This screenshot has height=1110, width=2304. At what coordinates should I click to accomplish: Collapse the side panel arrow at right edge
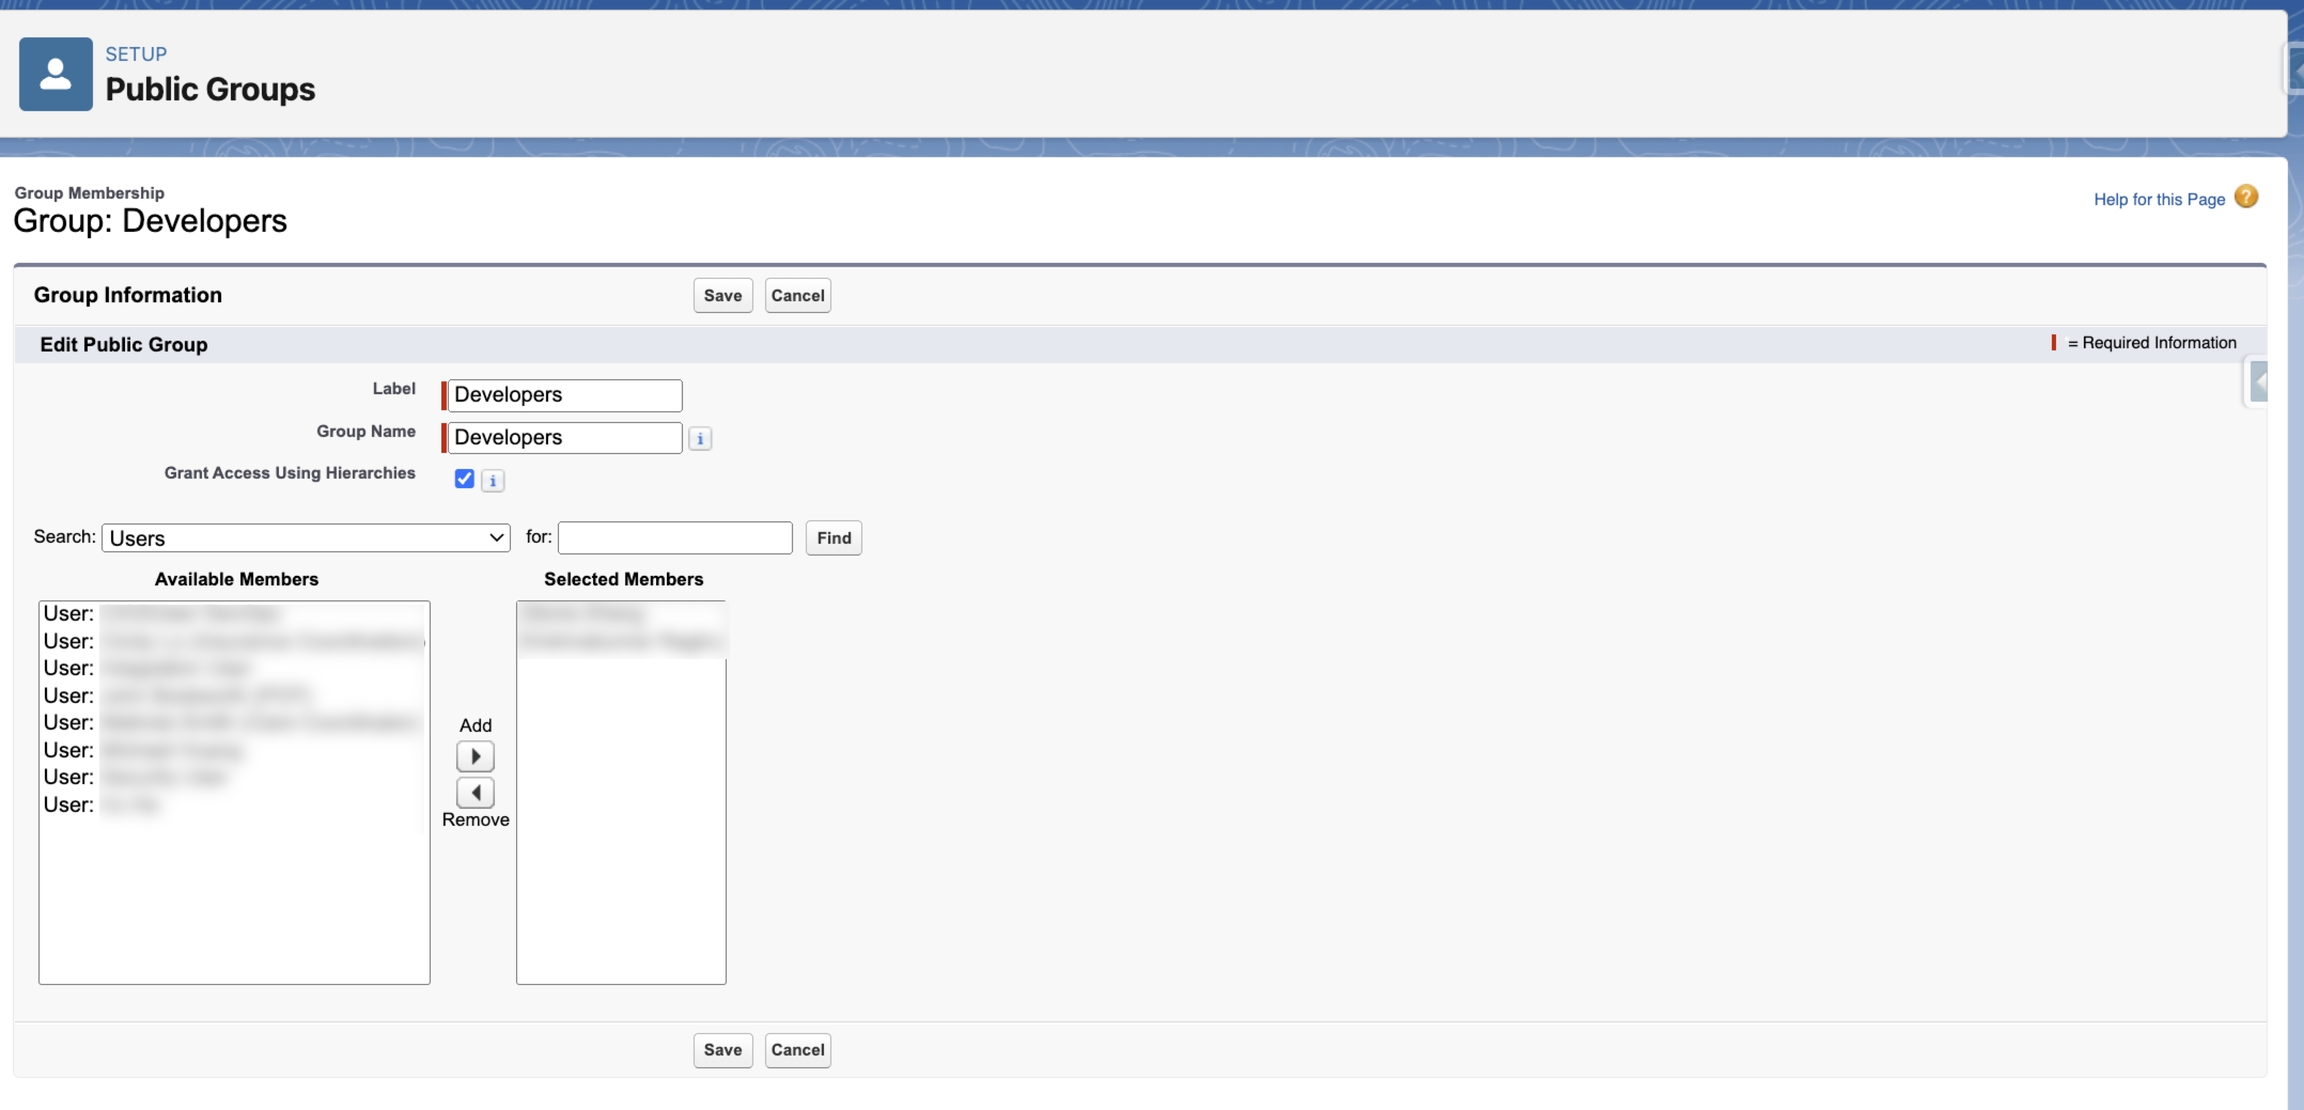pos(2258,382)
